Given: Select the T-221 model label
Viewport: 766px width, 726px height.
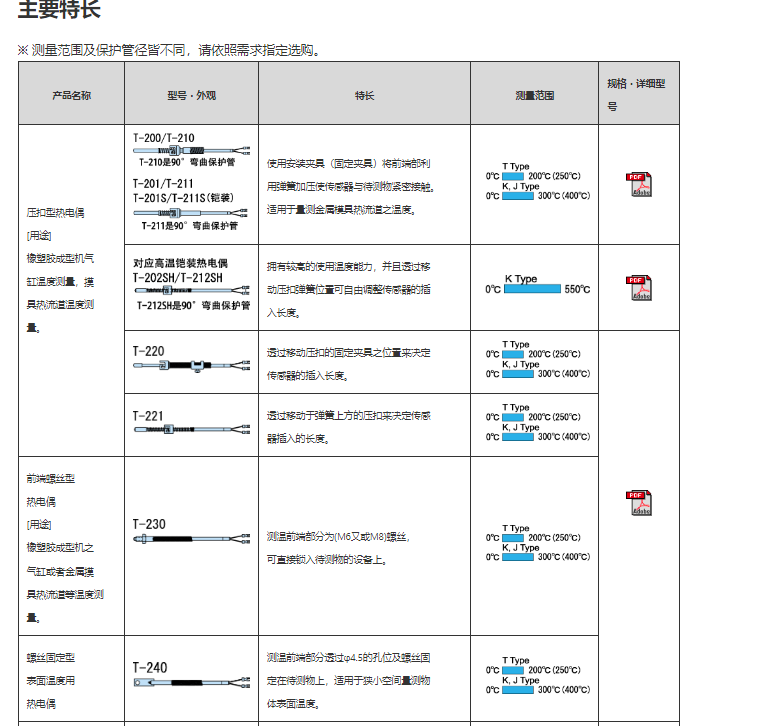Looking at the screenshot, I should [148, 416].
